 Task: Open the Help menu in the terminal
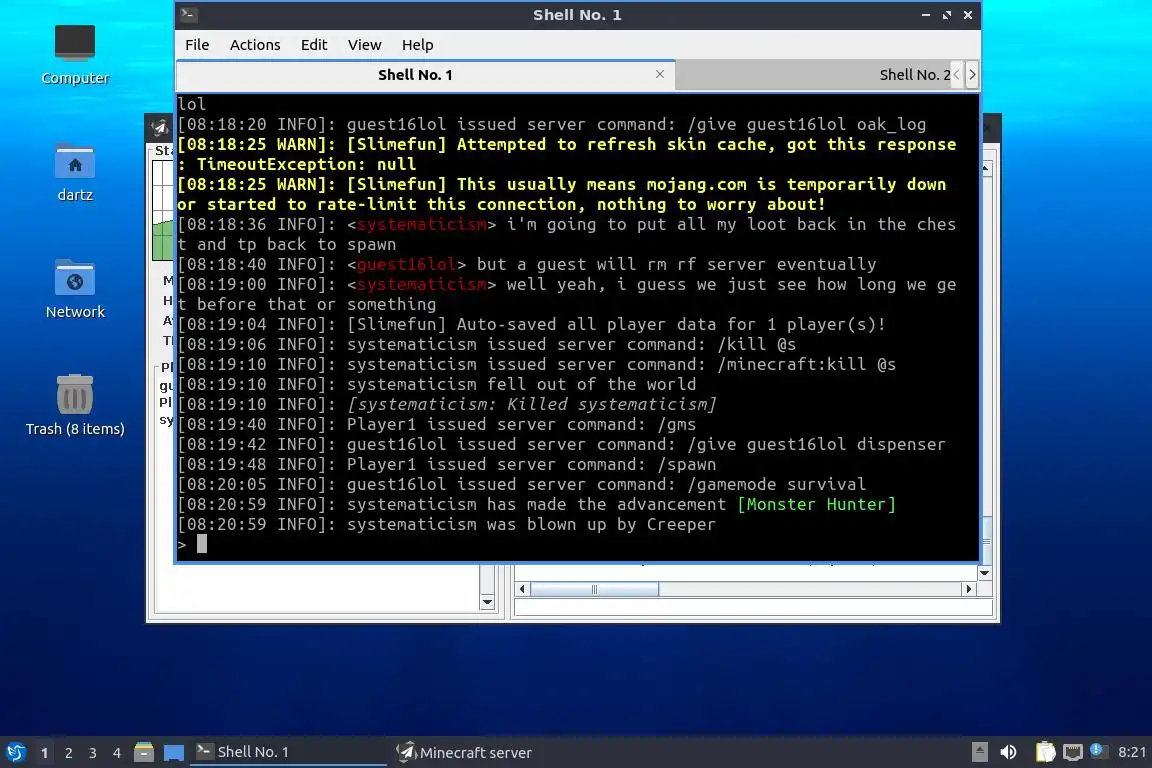tap(417, 45)
